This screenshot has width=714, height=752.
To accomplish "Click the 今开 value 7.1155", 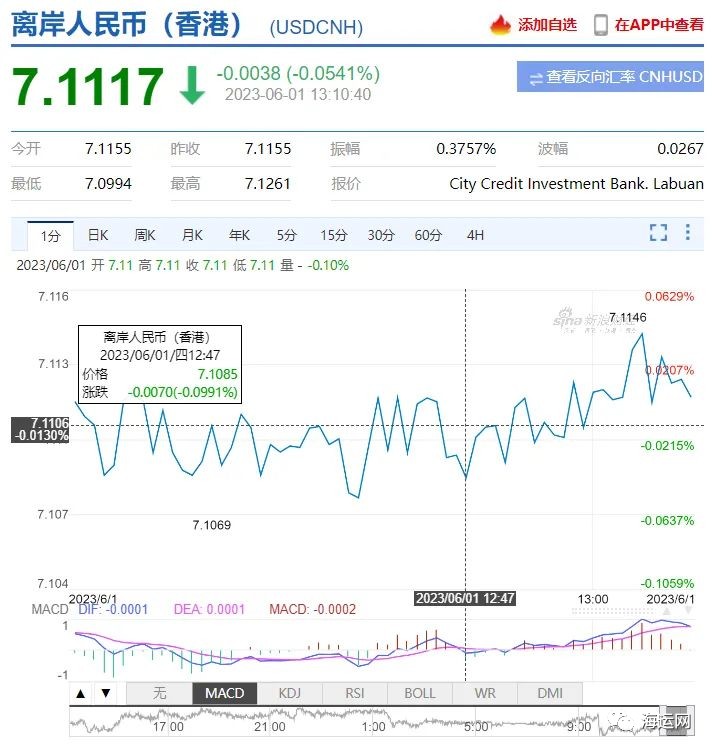I will click(108, 149).
